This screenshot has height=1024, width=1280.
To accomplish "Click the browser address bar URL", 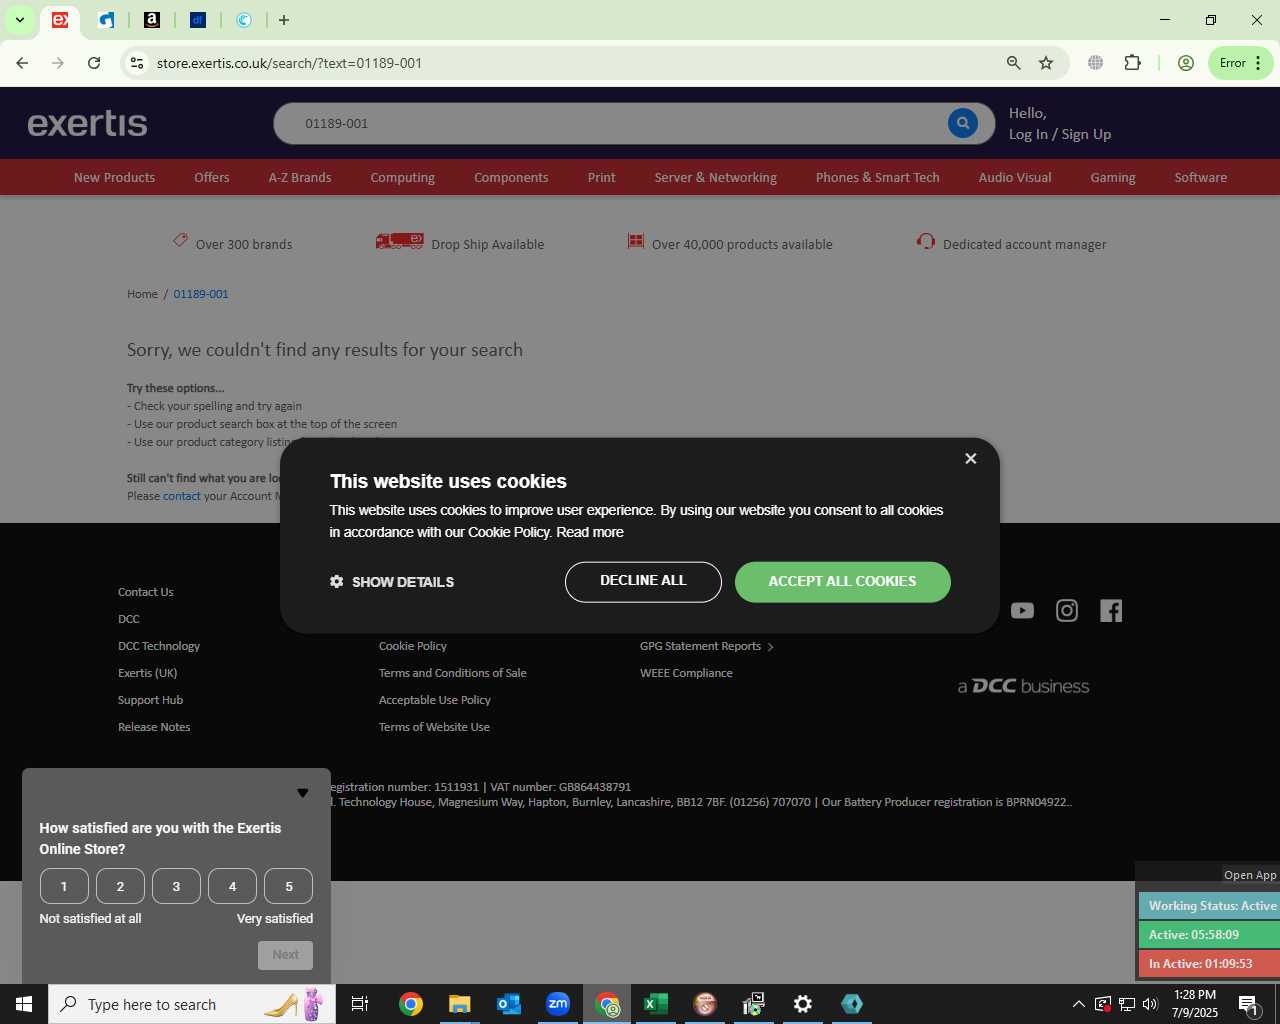I will coord(289,63).
